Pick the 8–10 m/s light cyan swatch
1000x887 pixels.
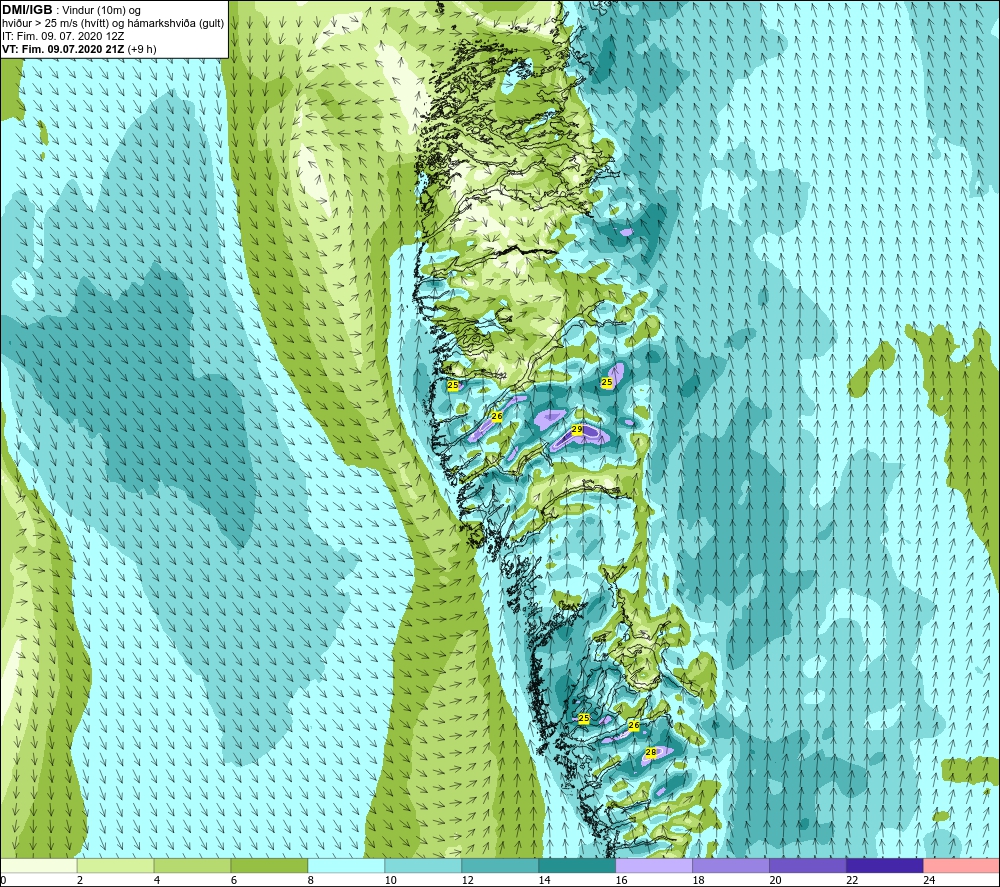click(x=346, y=865)
